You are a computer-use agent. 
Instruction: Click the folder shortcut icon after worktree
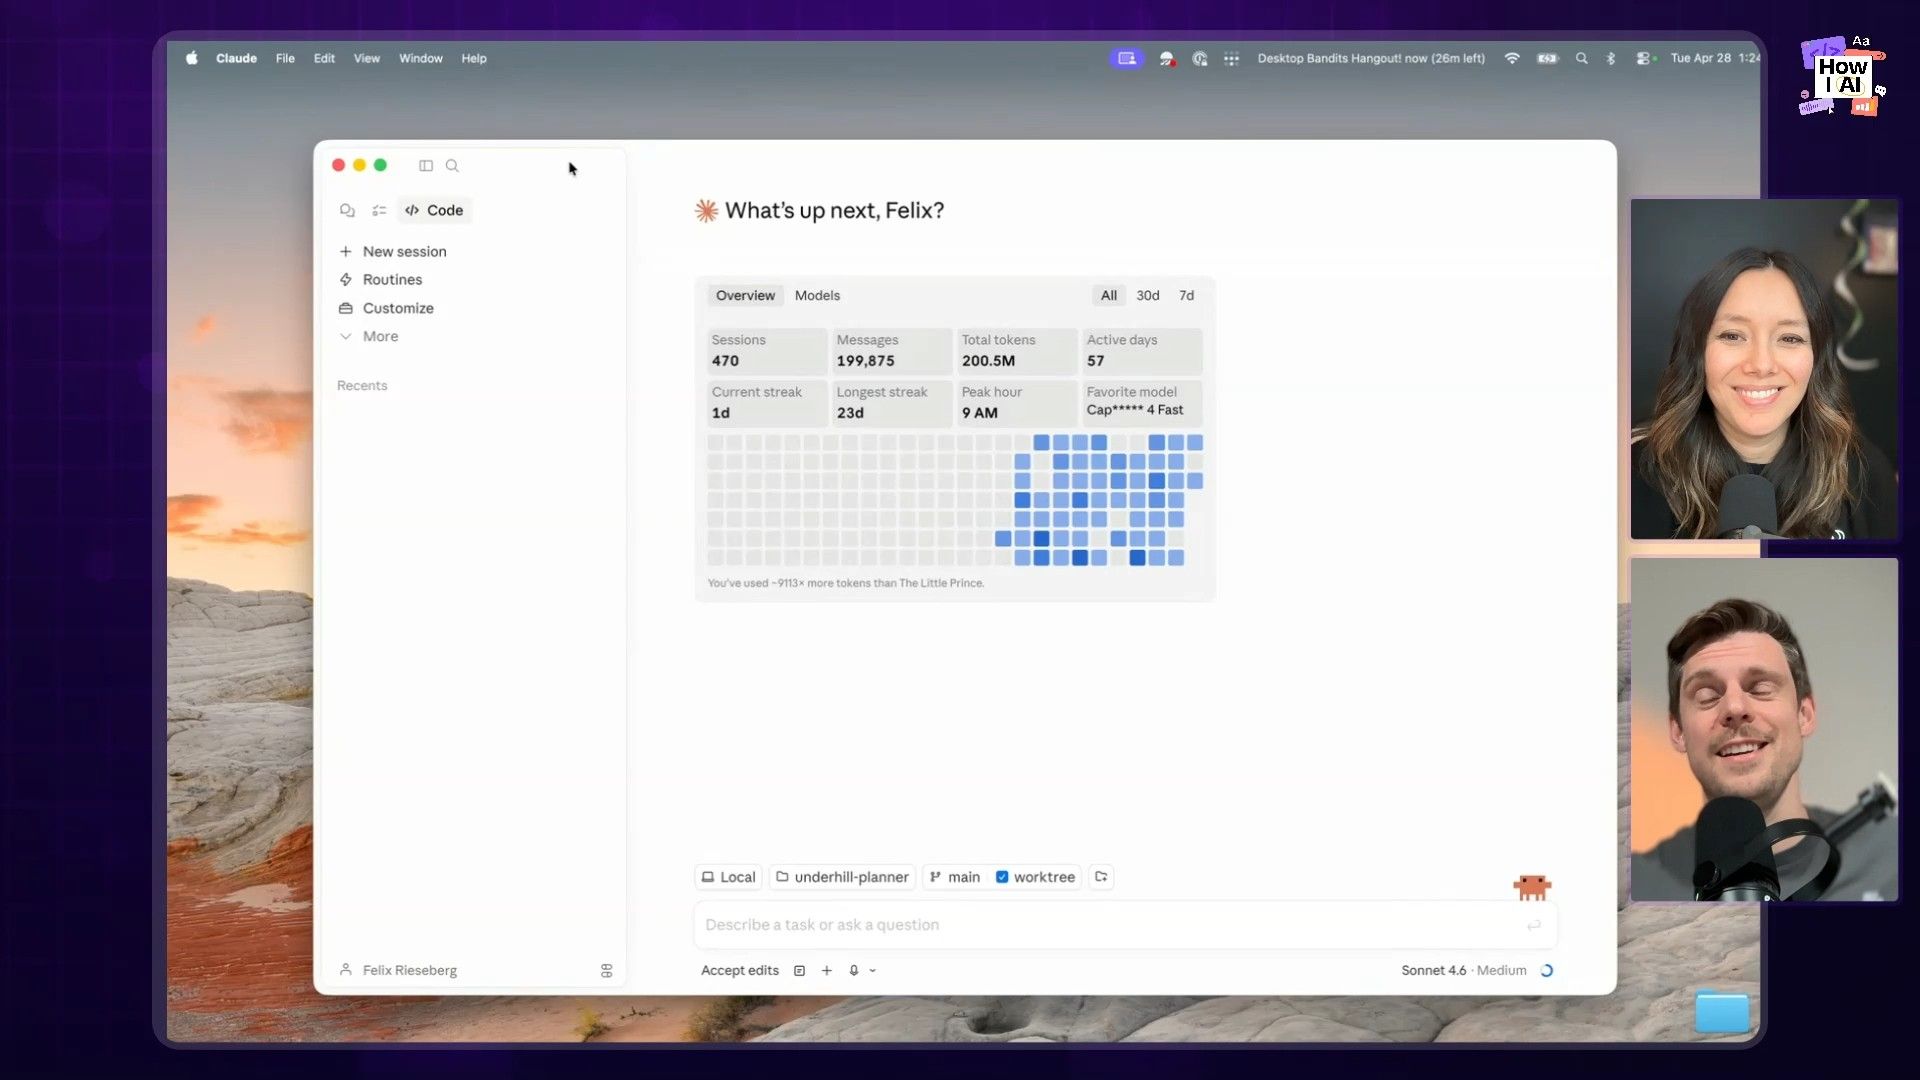pos(1101,877)
